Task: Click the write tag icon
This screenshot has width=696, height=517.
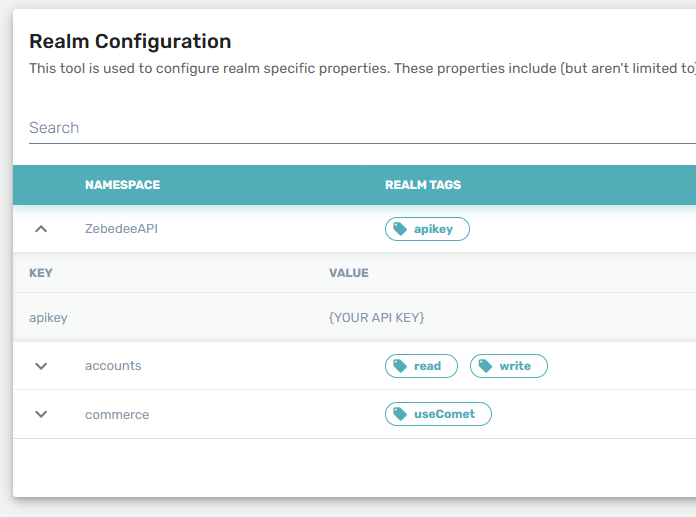Action: [x=485, y=366]
